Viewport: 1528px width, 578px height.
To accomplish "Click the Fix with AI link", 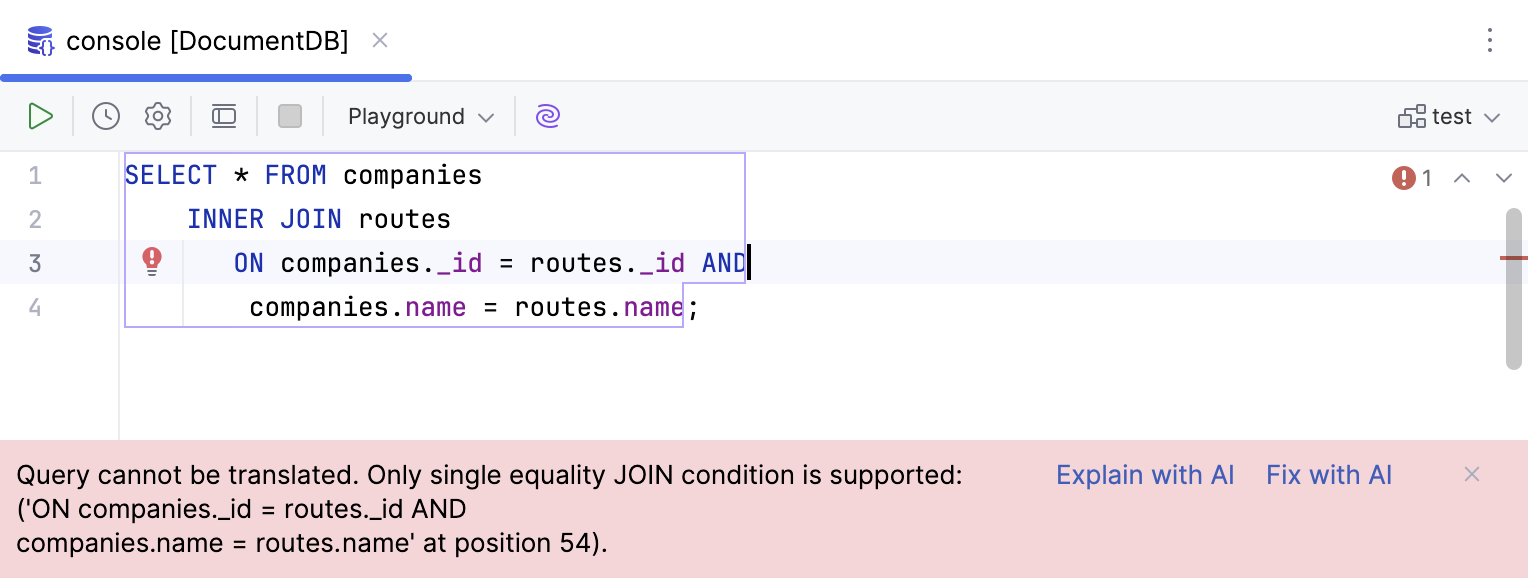I will pos(1329,474).
